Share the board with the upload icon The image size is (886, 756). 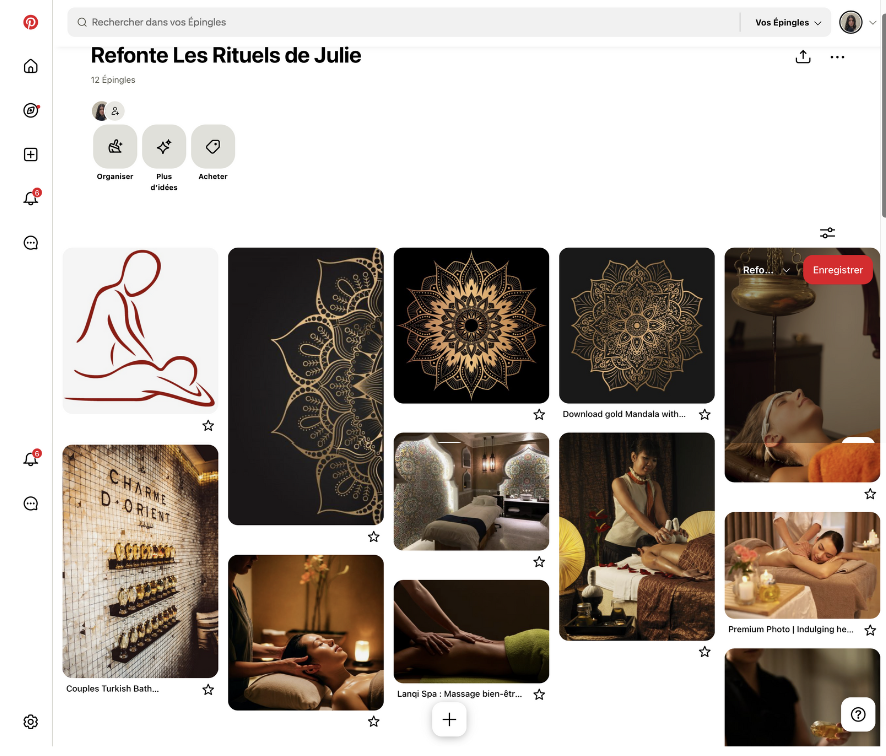click(803, 57)
